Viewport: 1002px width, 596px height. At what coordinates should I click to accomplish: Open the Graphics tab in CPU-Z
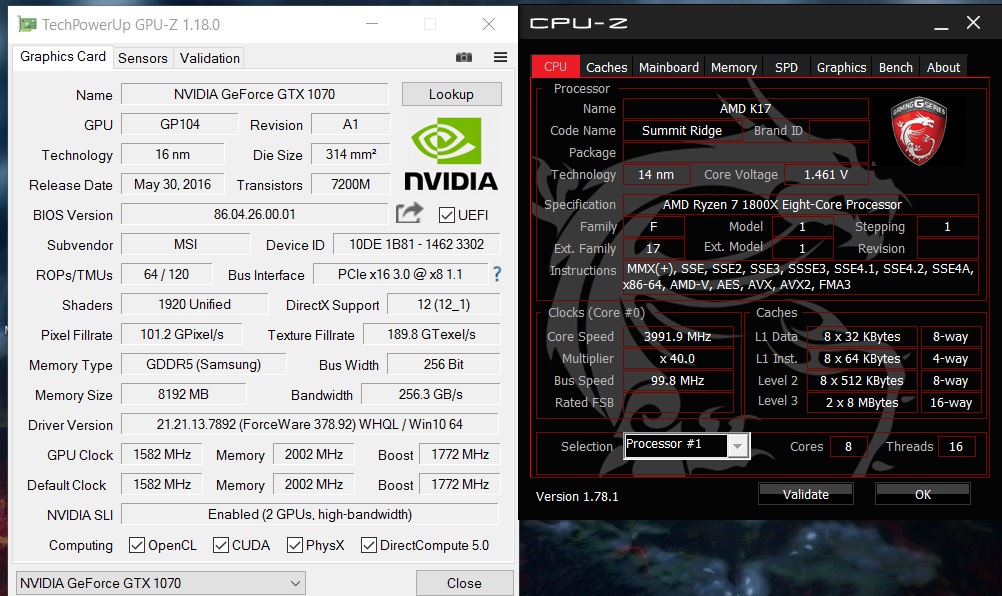pos(841,67)
